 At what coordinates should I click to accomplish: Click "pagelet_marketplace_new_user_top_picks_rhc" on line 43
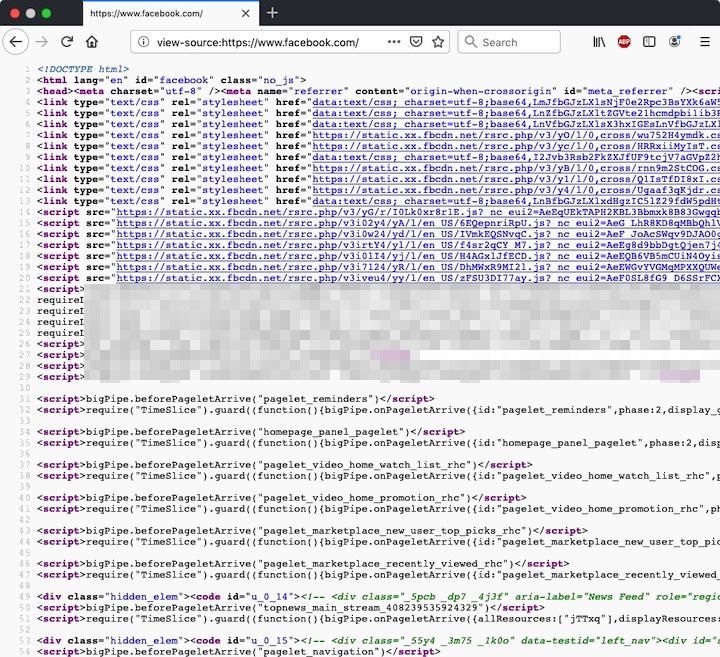coord(392,531)
